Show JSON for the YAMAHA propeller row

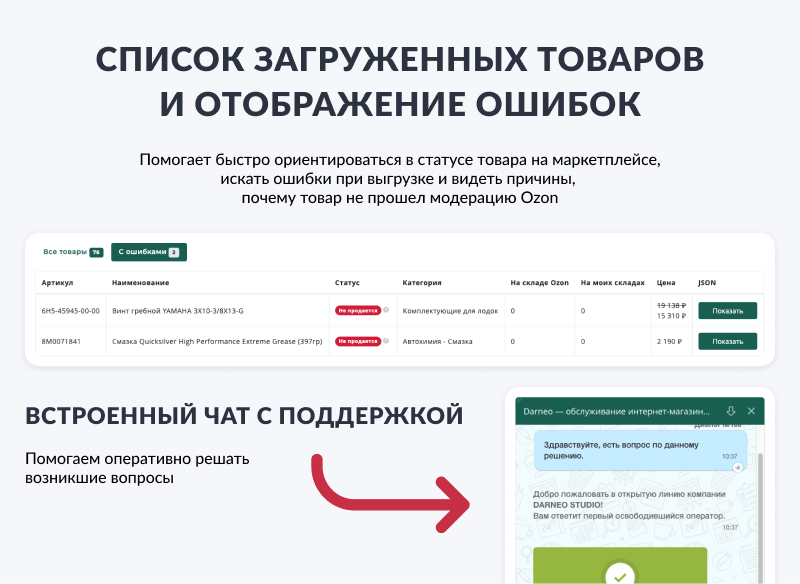pyautogui.click(x=727, y=311)
